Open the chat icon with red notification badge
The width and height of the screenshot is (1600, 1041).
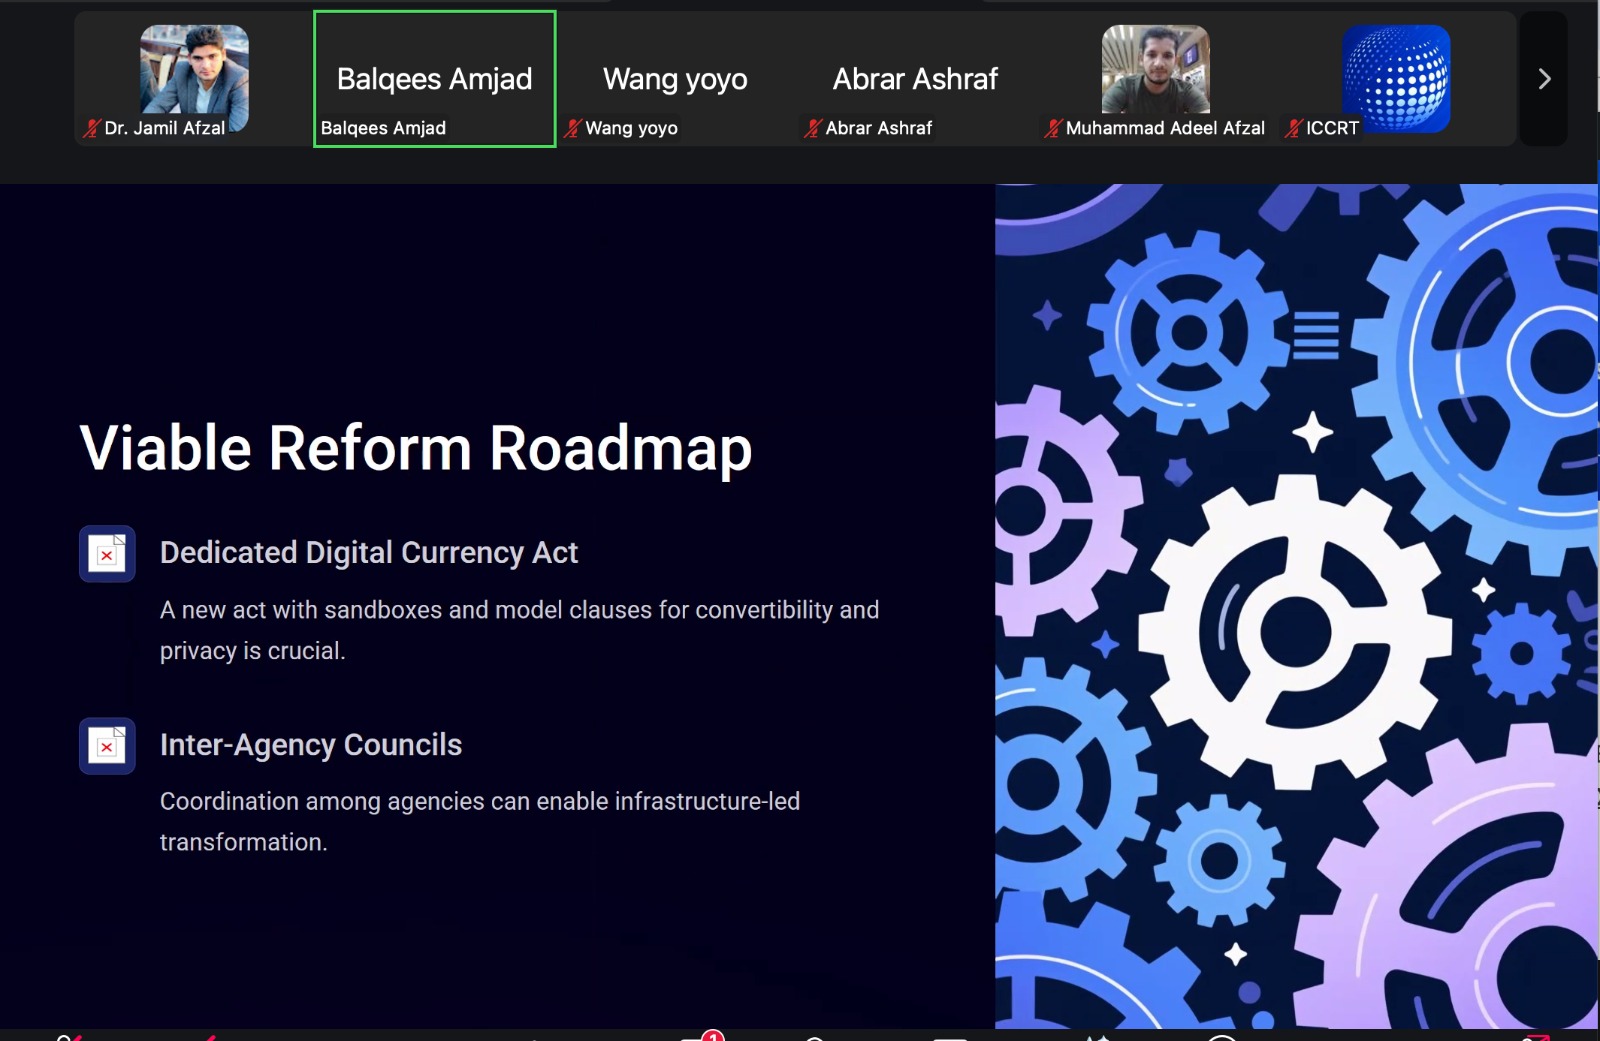pyautogui.click(x=702, y=1037)
